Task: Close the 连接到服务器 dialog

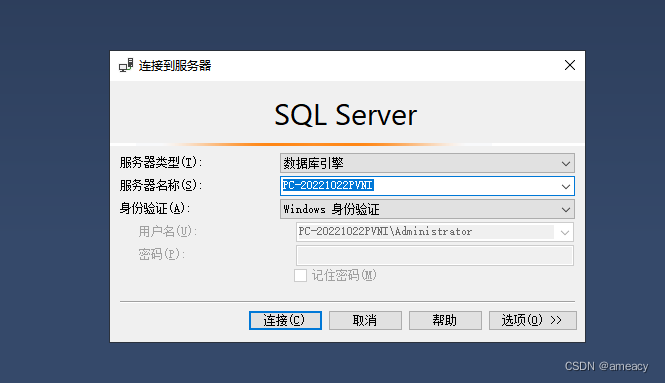Action: pos(570,65)
